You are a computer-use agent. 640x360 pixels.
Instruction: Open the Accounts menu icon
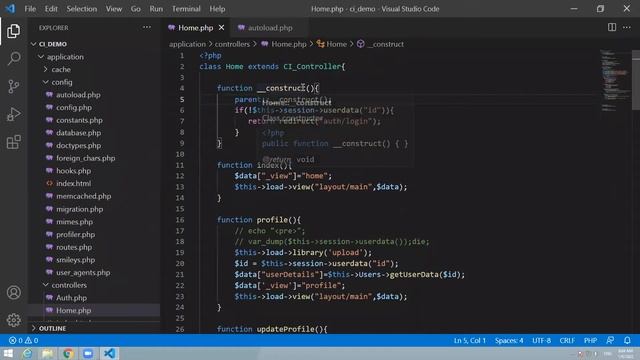click(x=13, y=292)
